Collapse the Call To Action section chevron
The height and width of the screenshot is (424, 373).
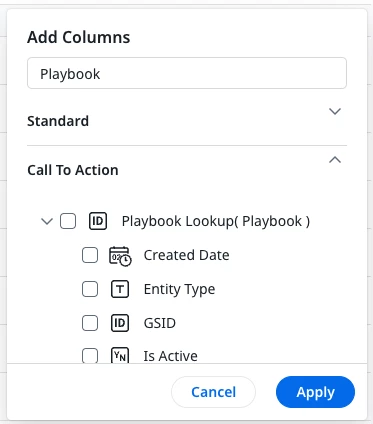(335, 160)
